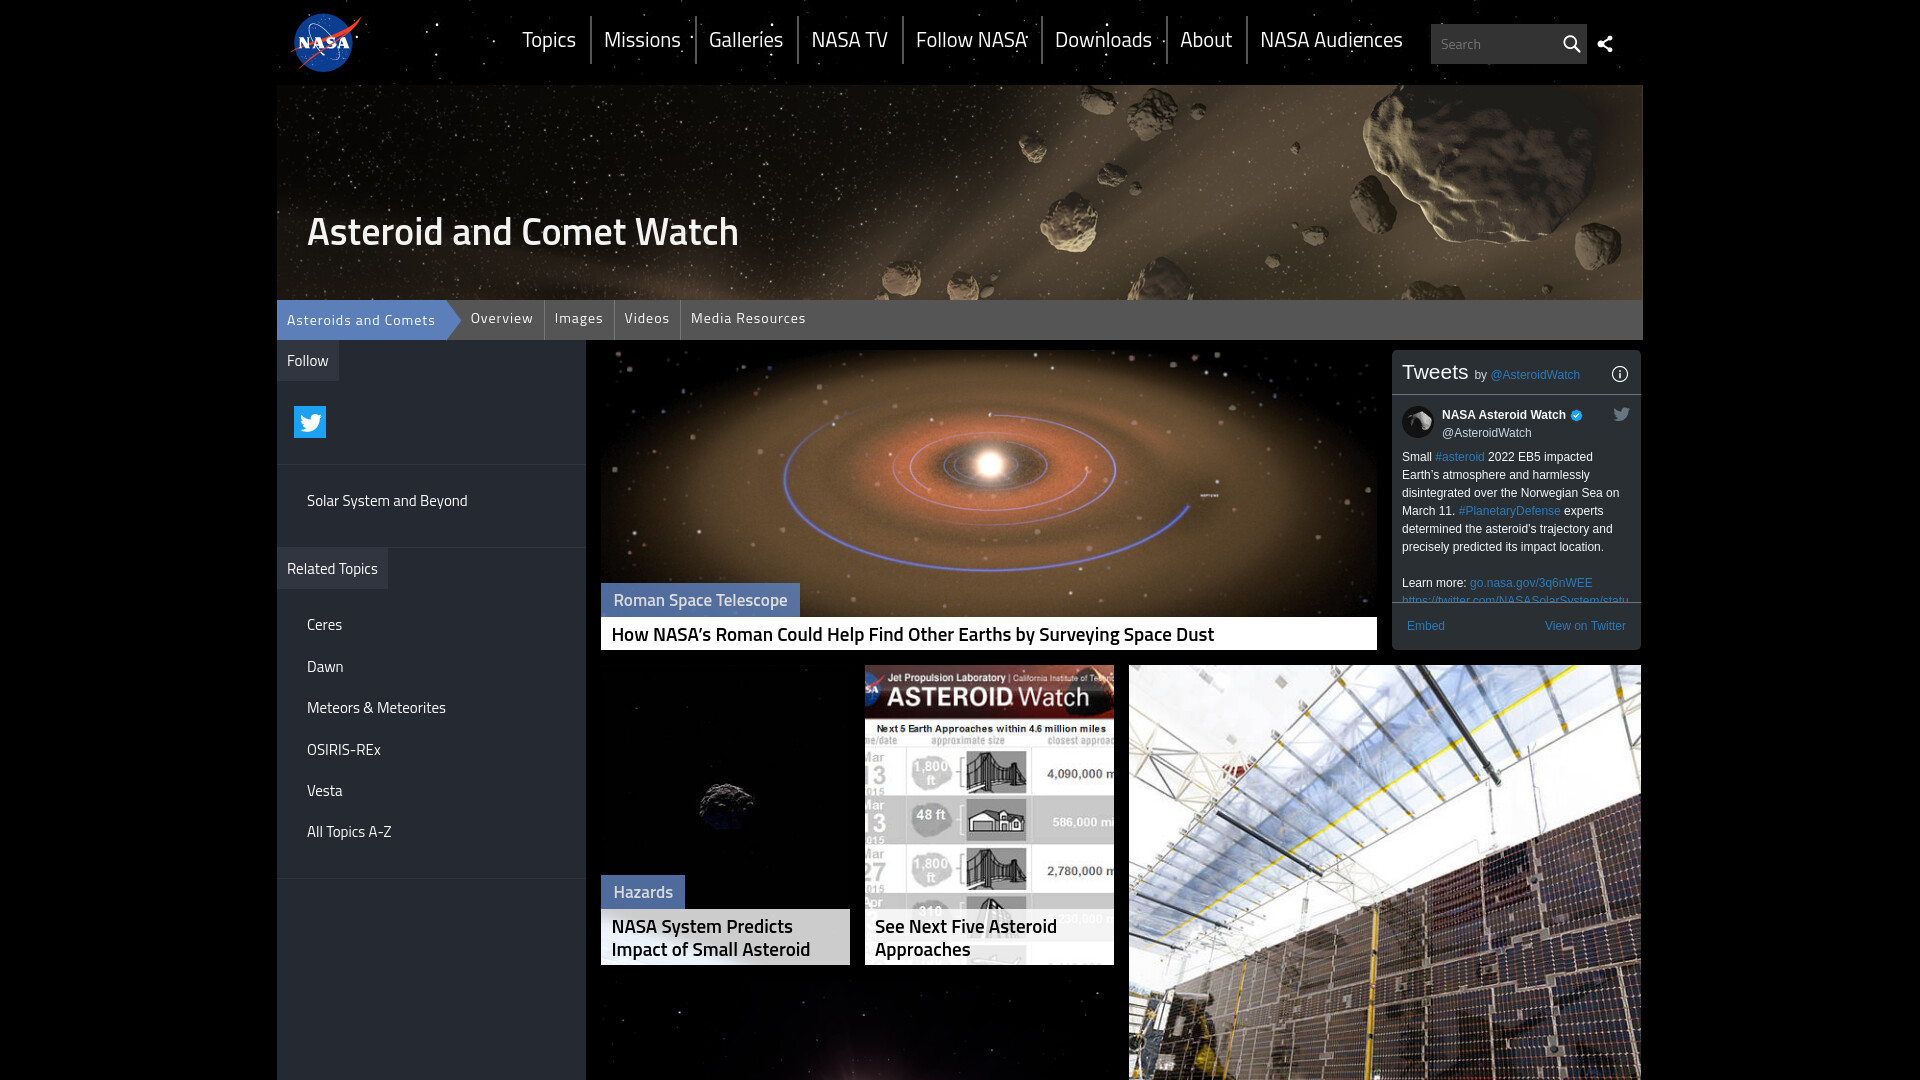
Task: Open the Dawn related topic
Action: tap(325, 667)
